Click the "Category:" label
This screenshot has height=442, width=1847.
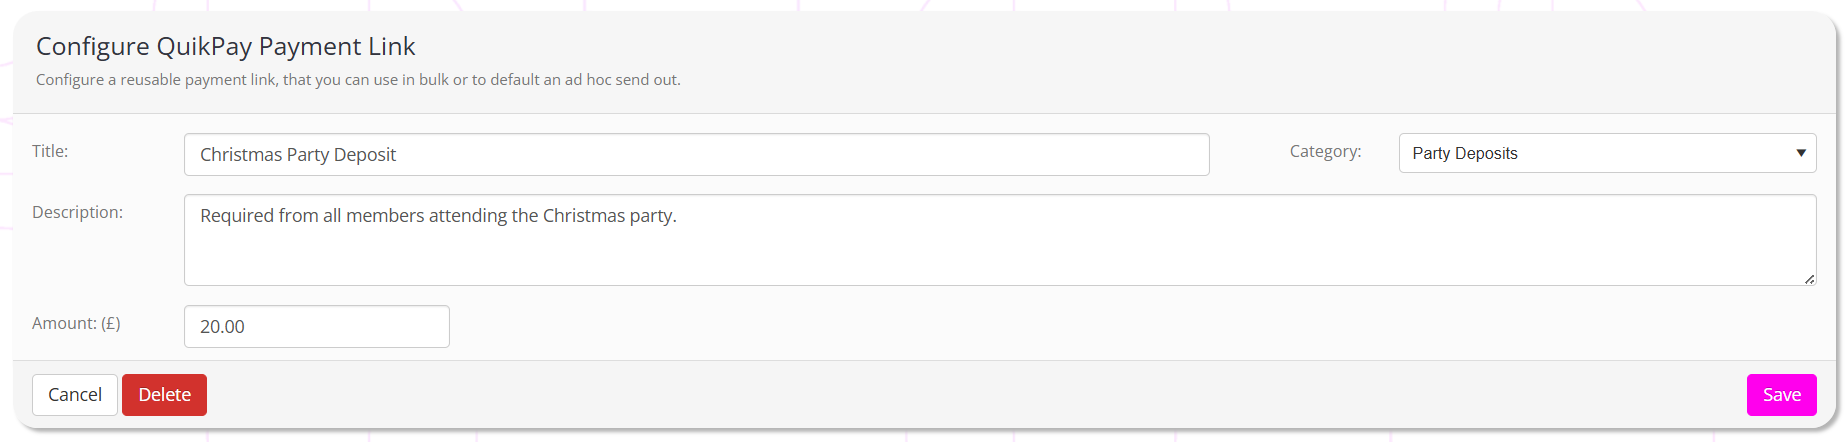tap(1325, 151)
